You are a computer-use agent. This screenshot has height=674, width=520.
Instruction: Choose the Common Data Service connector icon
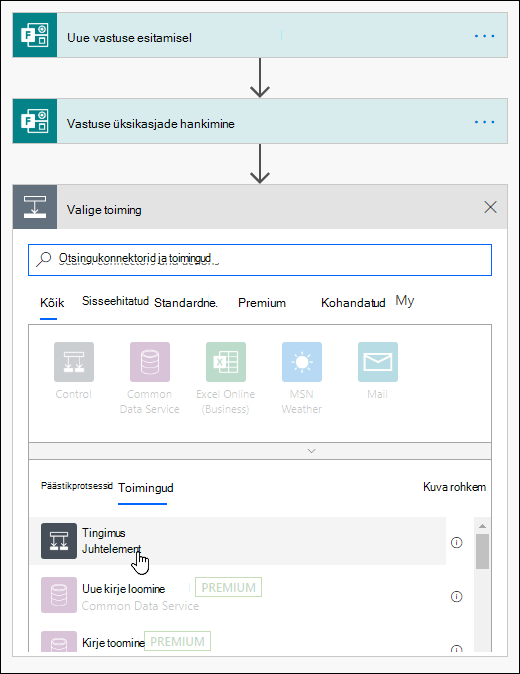tap(150, 362)
